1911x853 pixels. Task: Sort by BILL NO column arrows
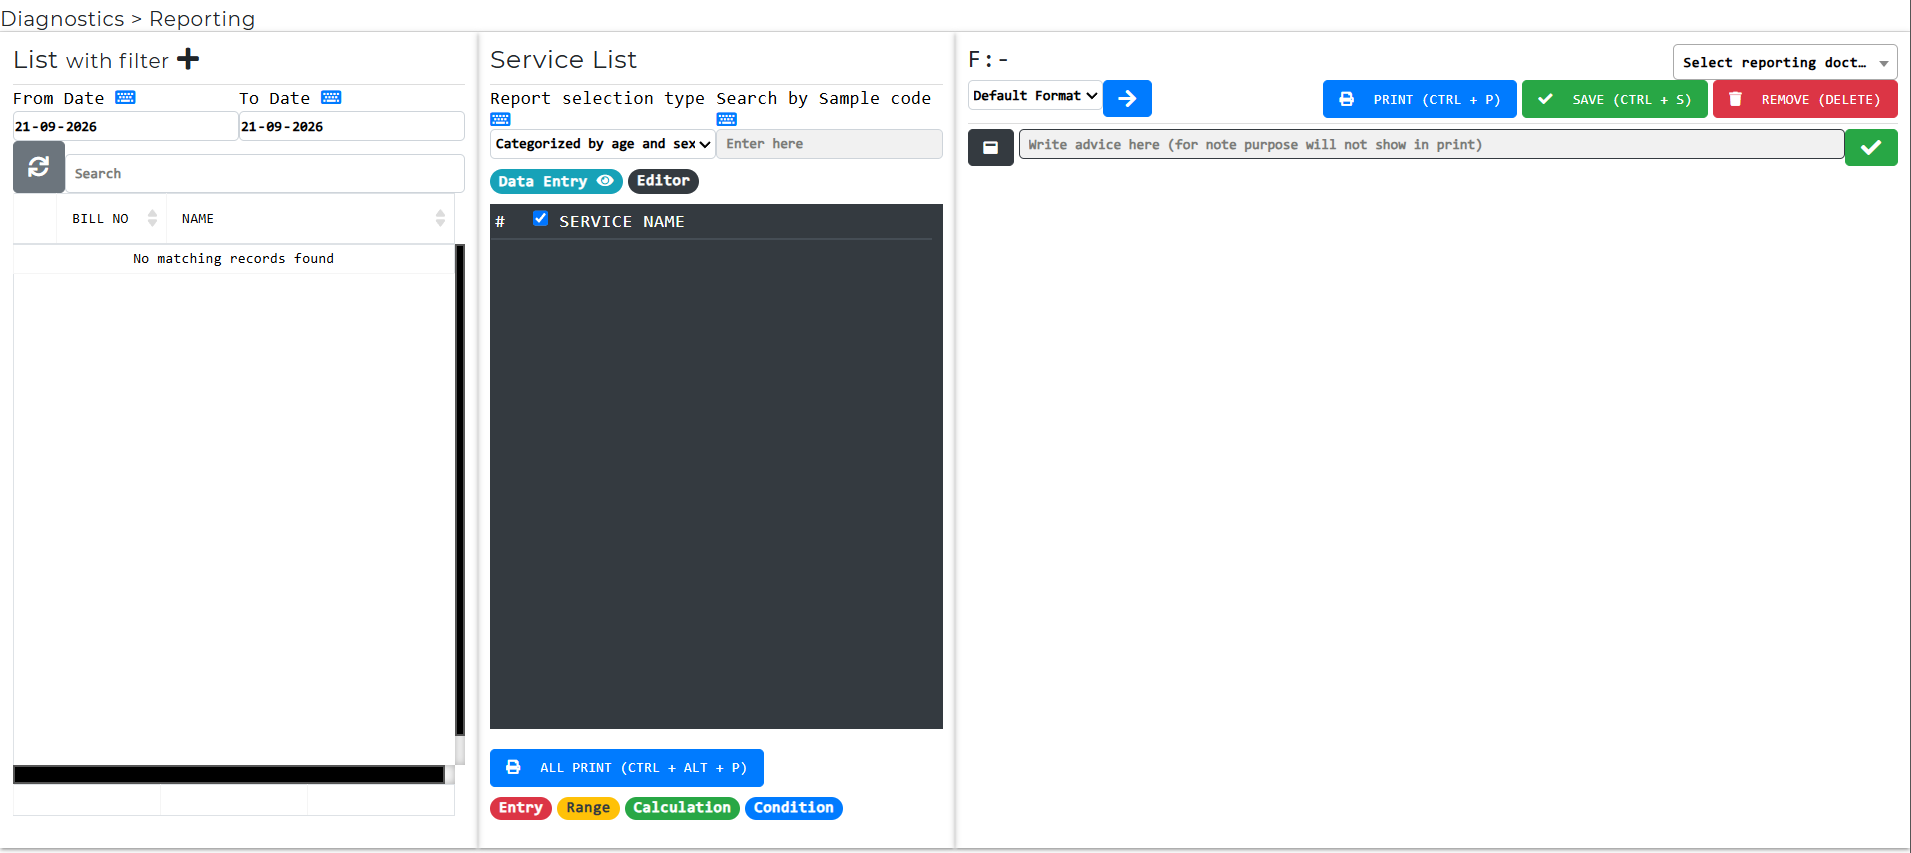point(152,218)
